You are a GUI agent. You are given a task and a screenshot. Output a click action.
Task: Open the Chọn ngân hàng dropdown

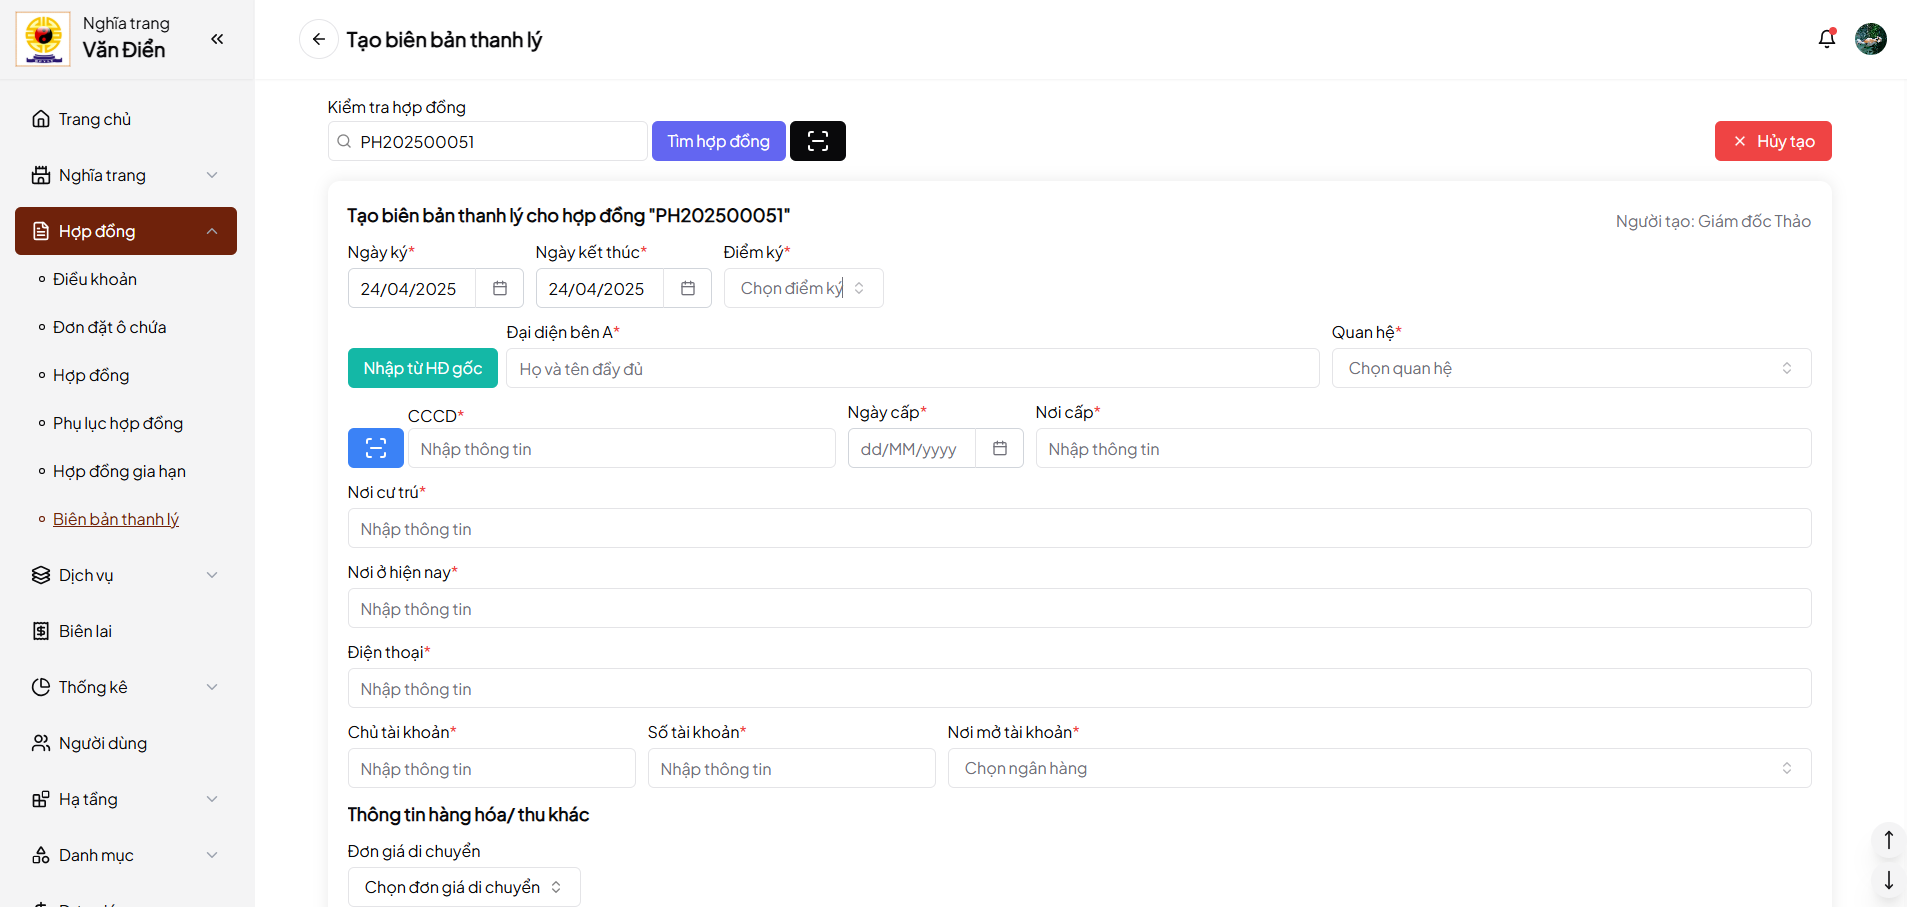1378,768
